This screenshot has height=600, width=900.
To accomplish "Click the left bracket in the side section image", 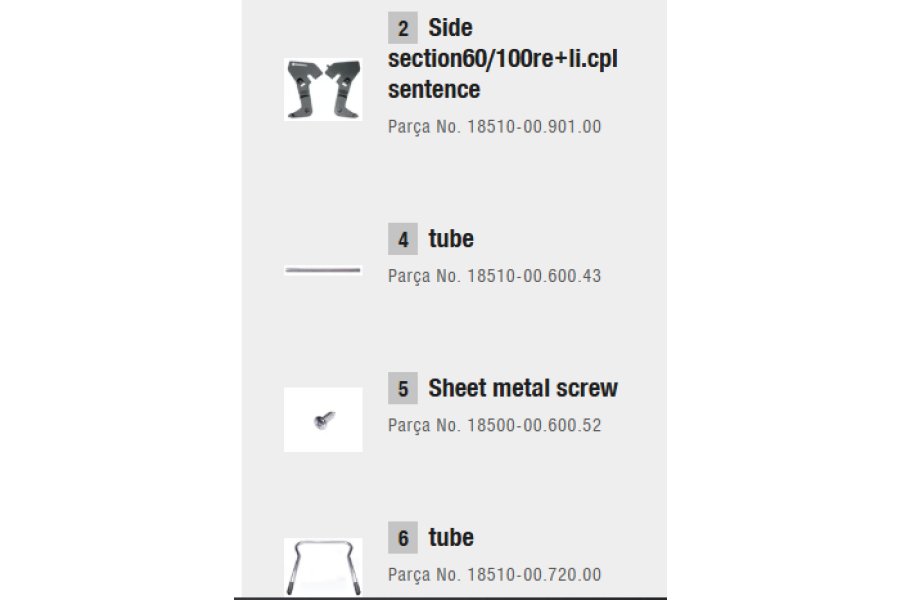I will pos(304,90).
